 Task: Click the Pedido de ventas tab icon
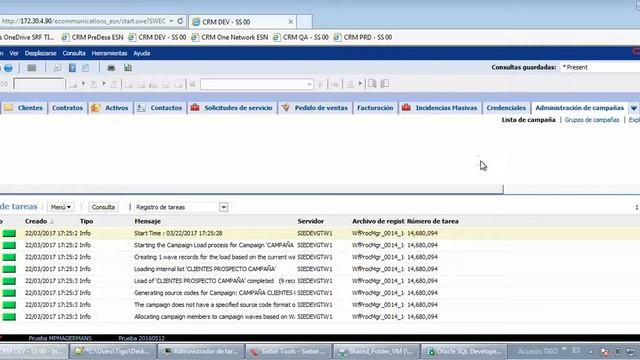click(286, 108)
